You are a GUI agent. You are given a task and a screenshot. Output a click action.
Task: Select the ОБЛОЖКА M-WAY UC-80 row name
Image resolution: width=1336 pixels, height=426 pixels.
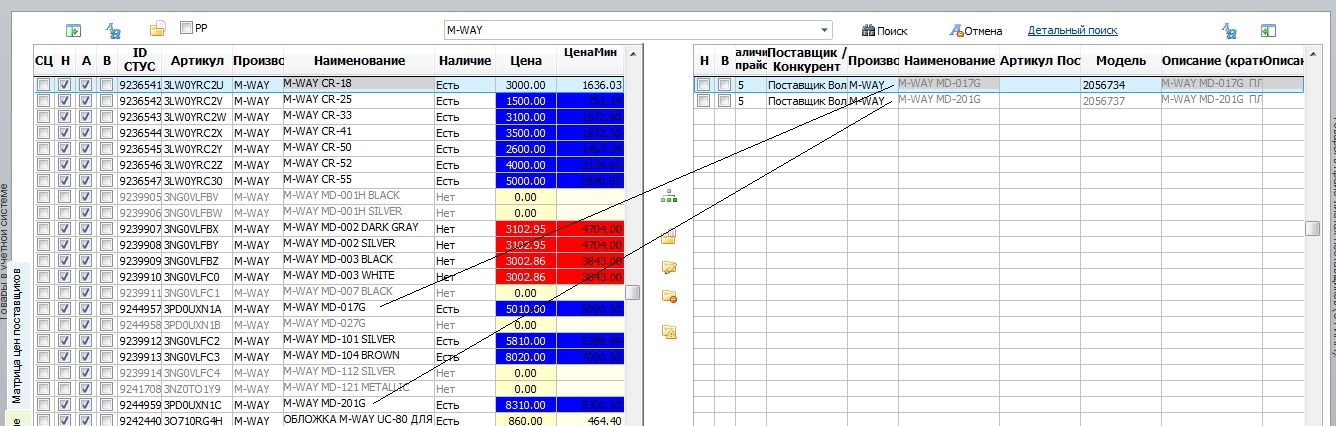pos(359,420)
